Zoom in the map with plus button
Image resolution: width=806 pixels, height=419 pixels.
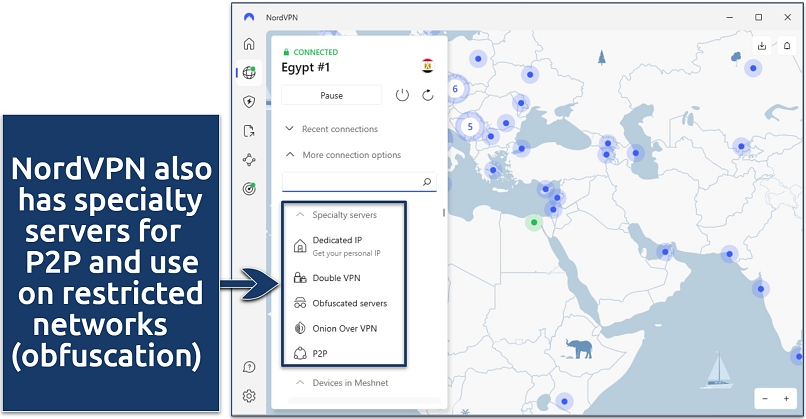click(786, 398)
